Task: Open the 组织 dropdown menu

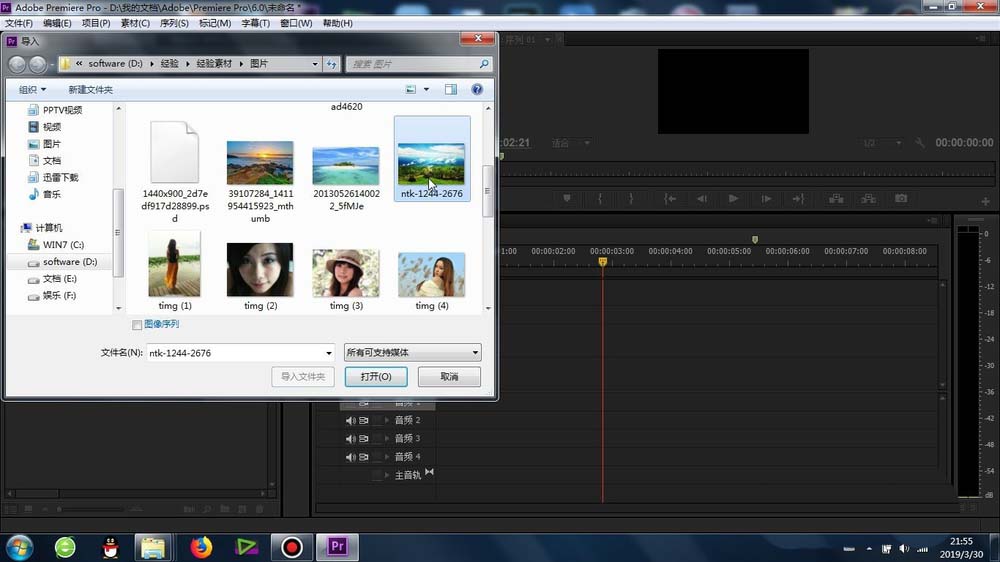Action: point(32,90)
